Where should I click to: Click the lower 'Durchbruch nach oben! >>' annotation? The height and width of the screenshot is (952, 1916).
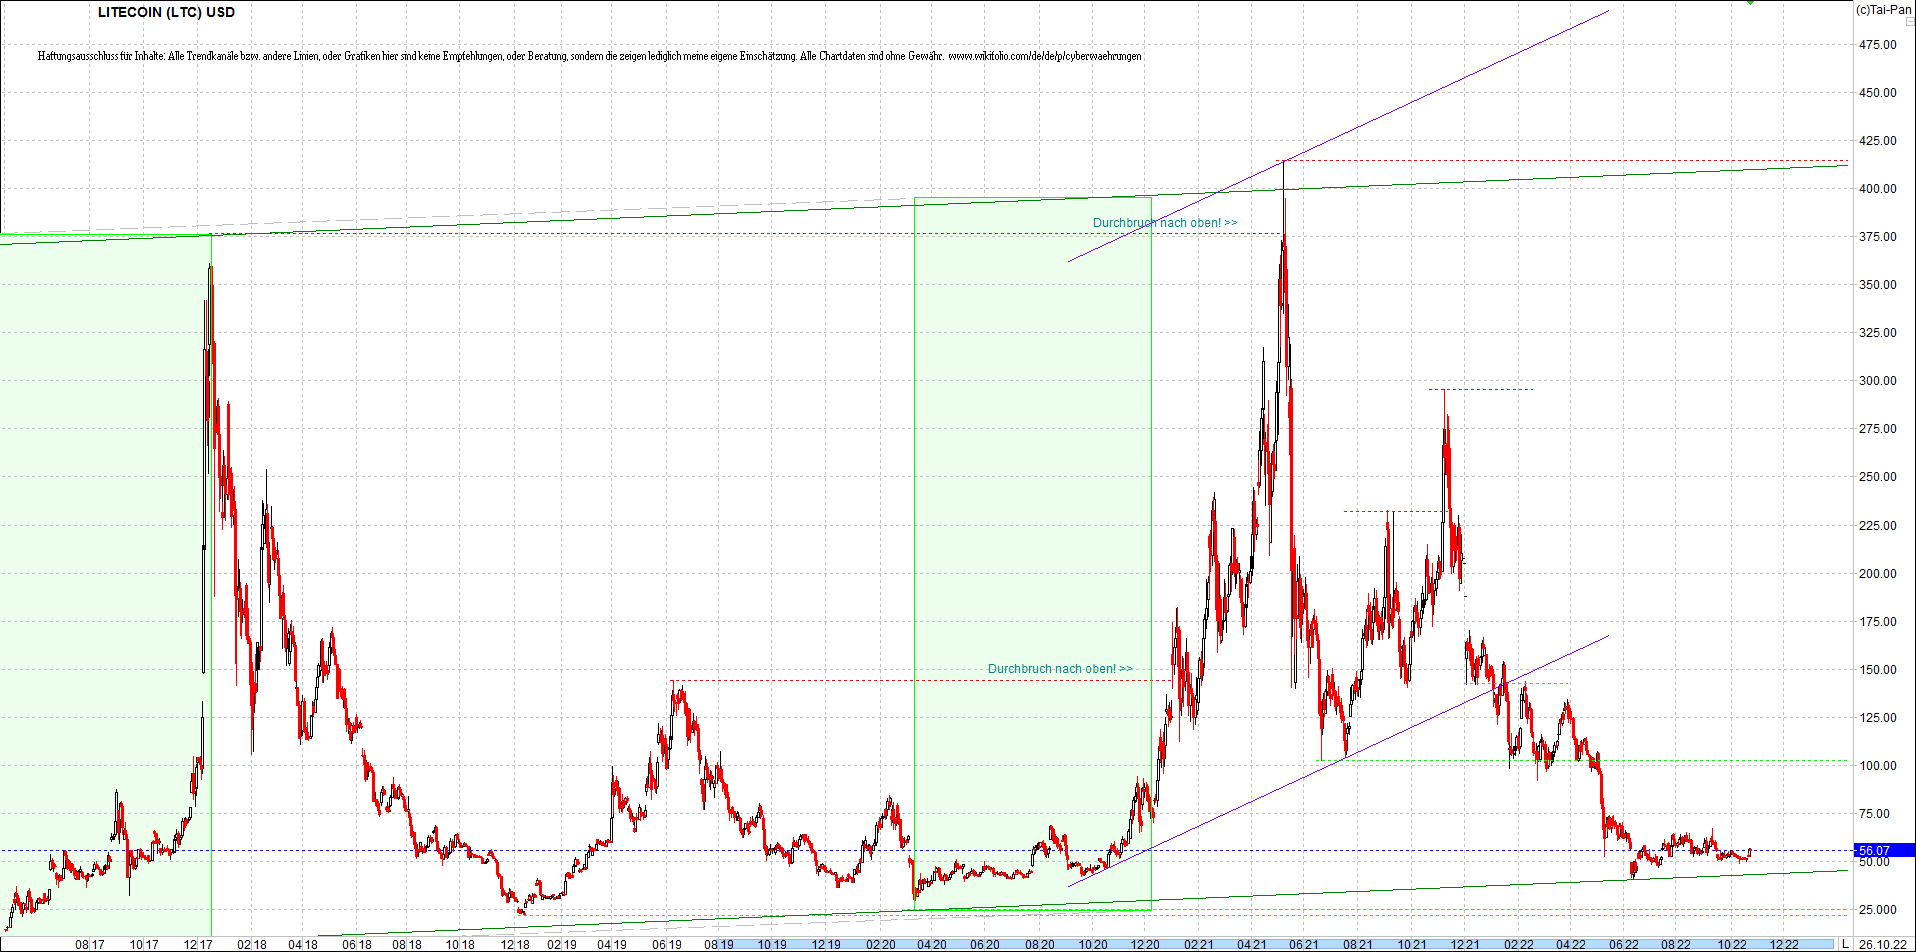[x=1060, y=669]
